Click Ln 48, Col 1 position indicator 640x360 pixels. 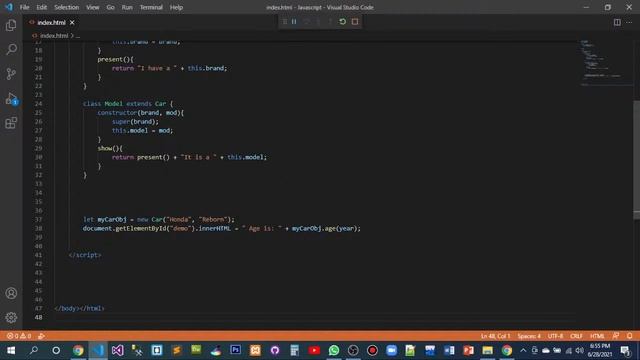click(x=495, y=336)
